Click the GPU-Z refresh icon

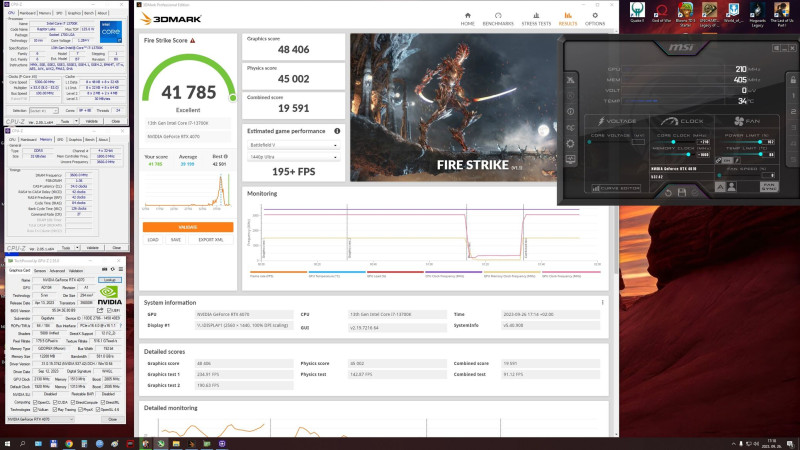[x=113, y=269]
